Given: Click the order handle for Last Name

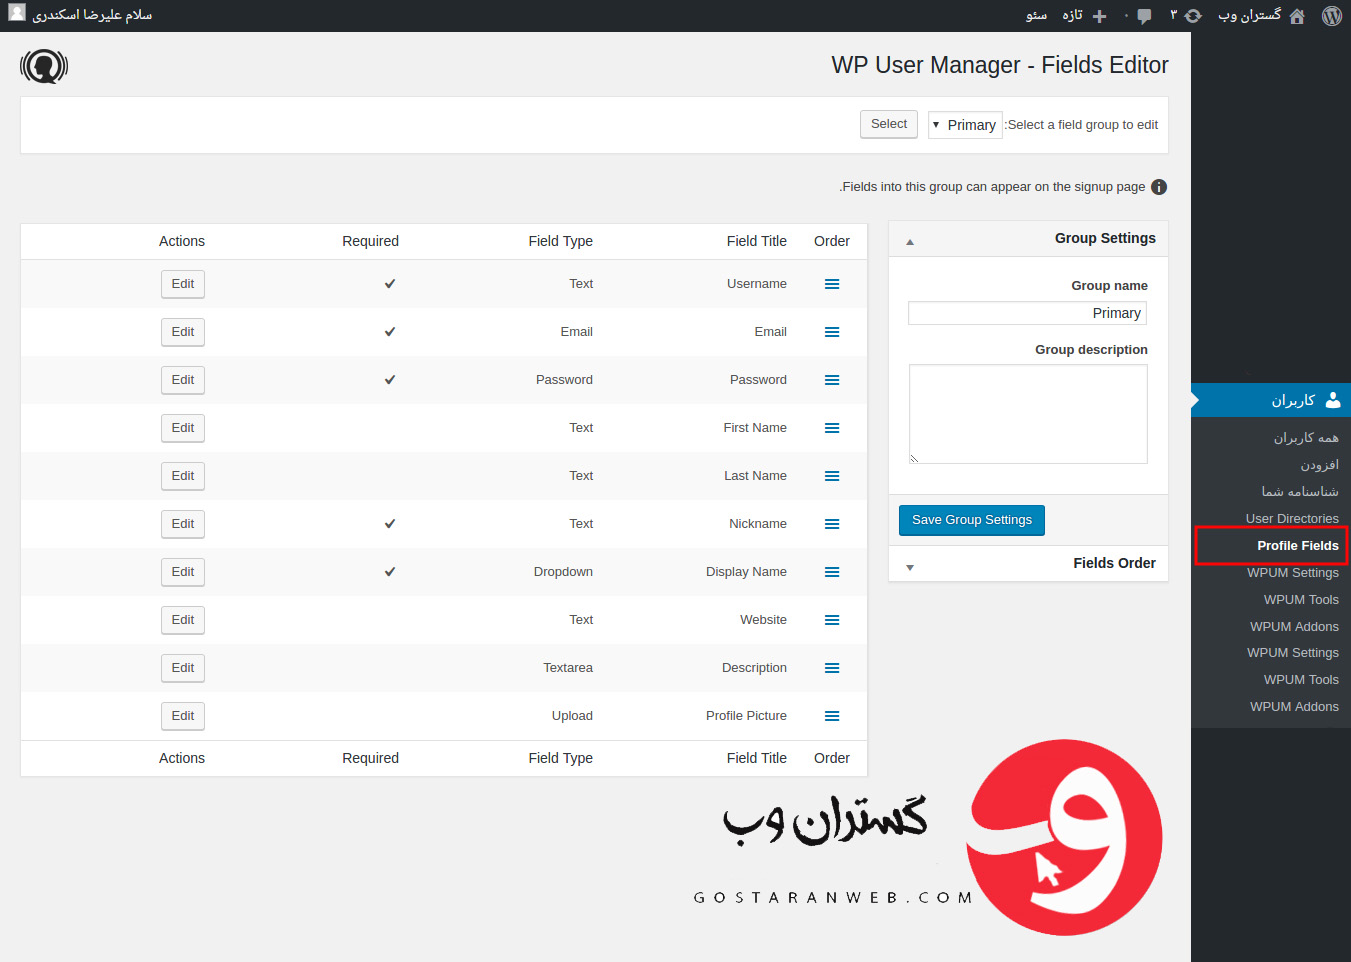Looking at the screenshot, I should [832, 476].
